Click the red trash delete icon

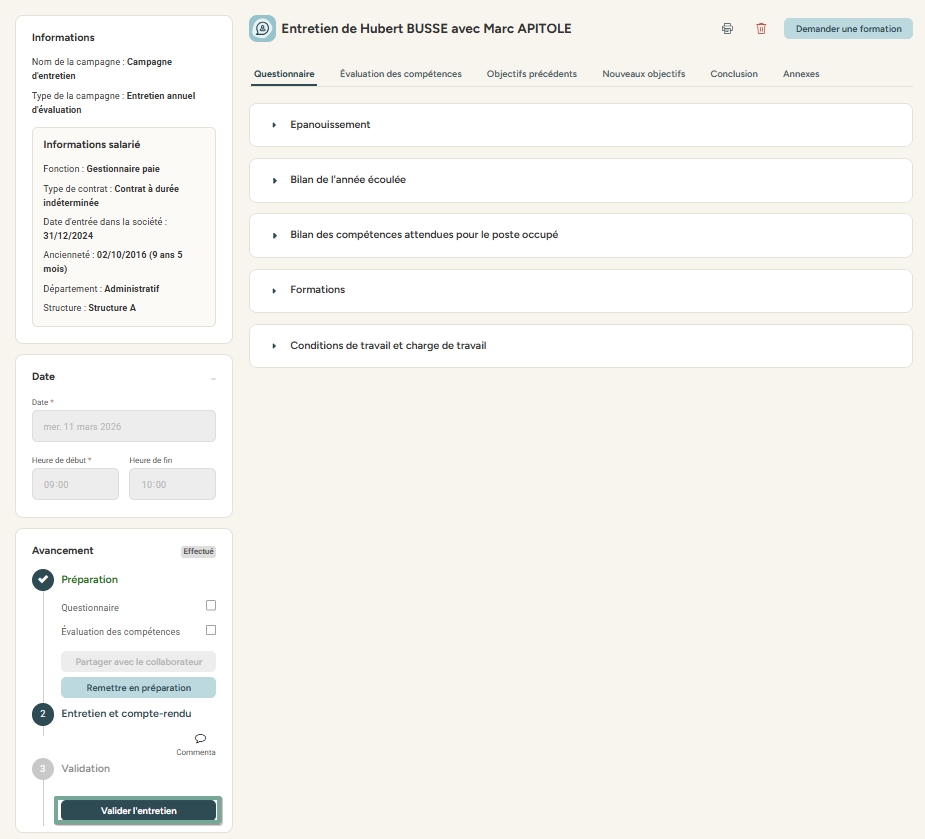pyautogui.click(x=761, y=29)
